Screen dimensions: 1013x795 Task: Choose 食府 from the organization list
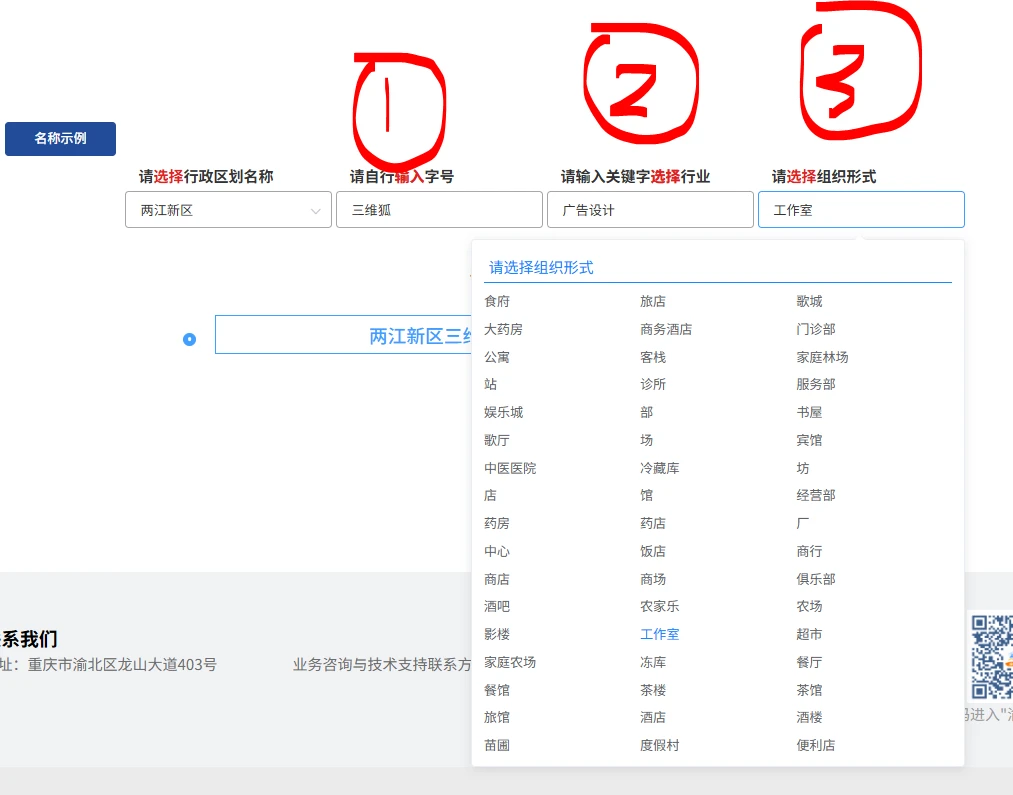(497, 301)
